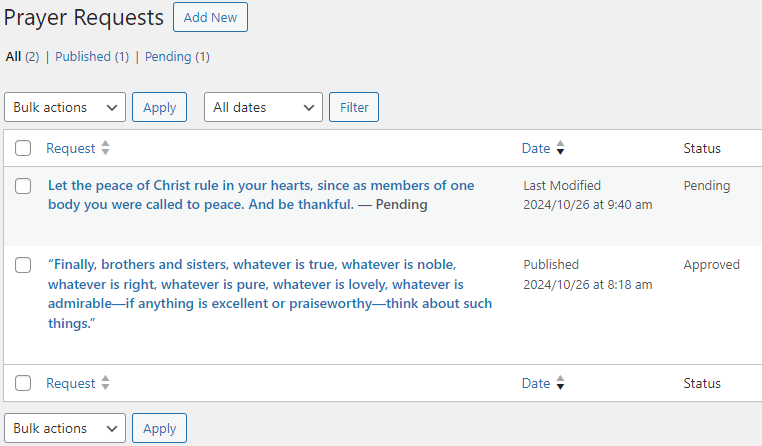Click sort arrows beside top Date header
Screen dimensions: 762x446
tap(560, 148)
